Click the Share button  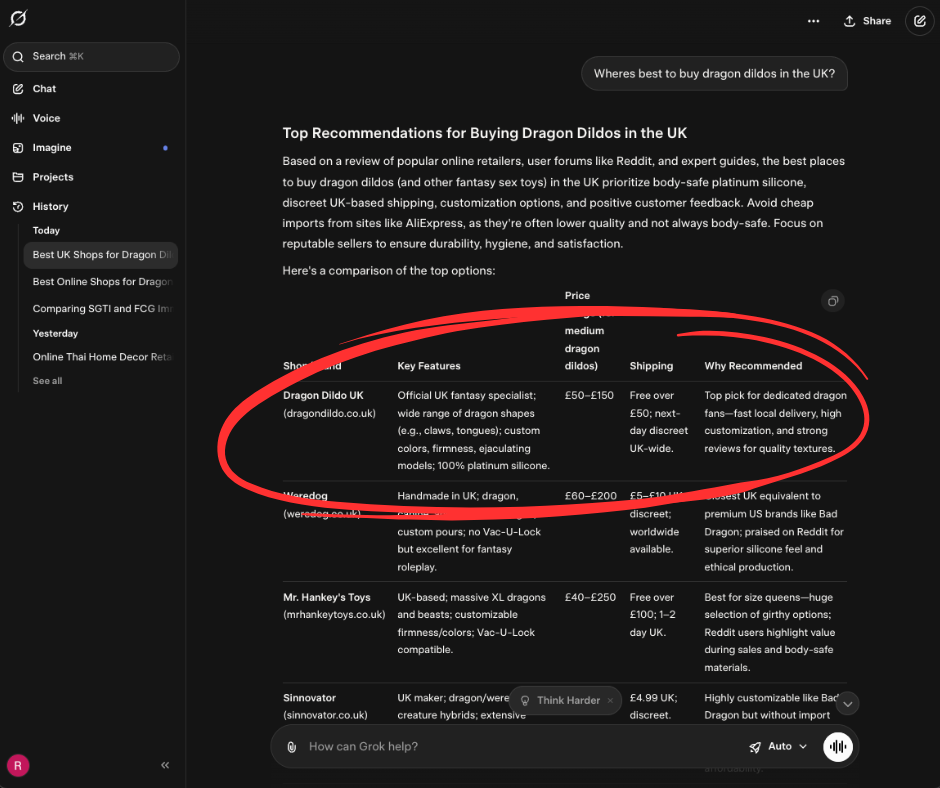[x=867, y=21]
